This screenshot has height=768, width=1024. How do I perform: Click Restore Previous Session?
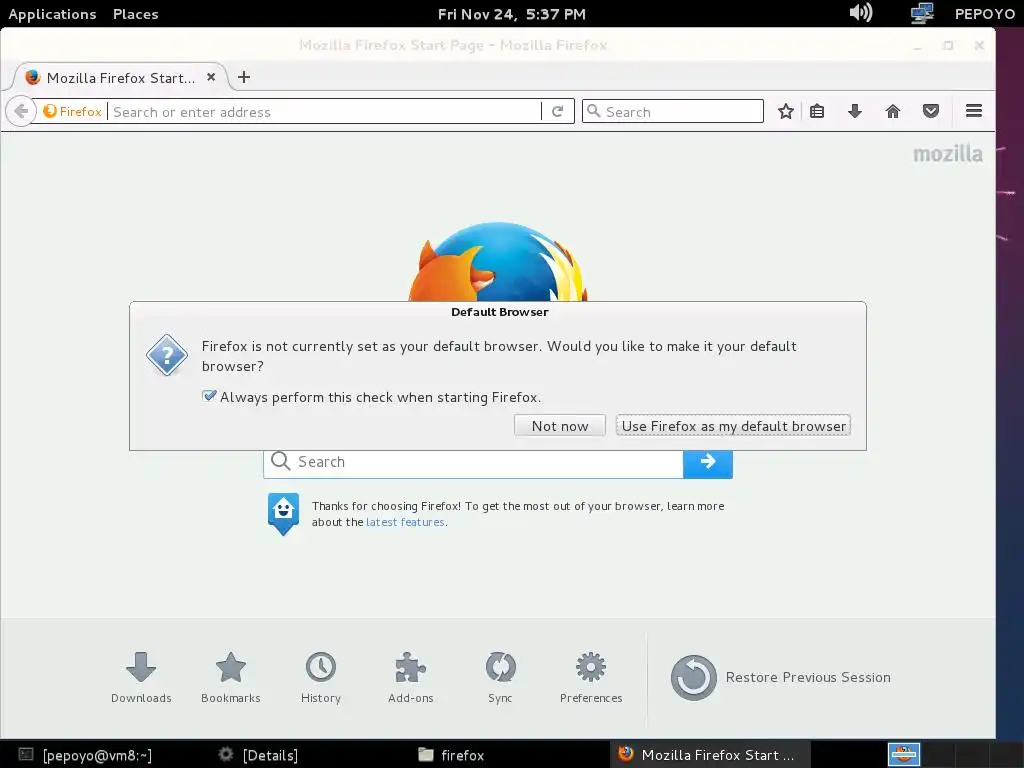(x=781, y=677)
